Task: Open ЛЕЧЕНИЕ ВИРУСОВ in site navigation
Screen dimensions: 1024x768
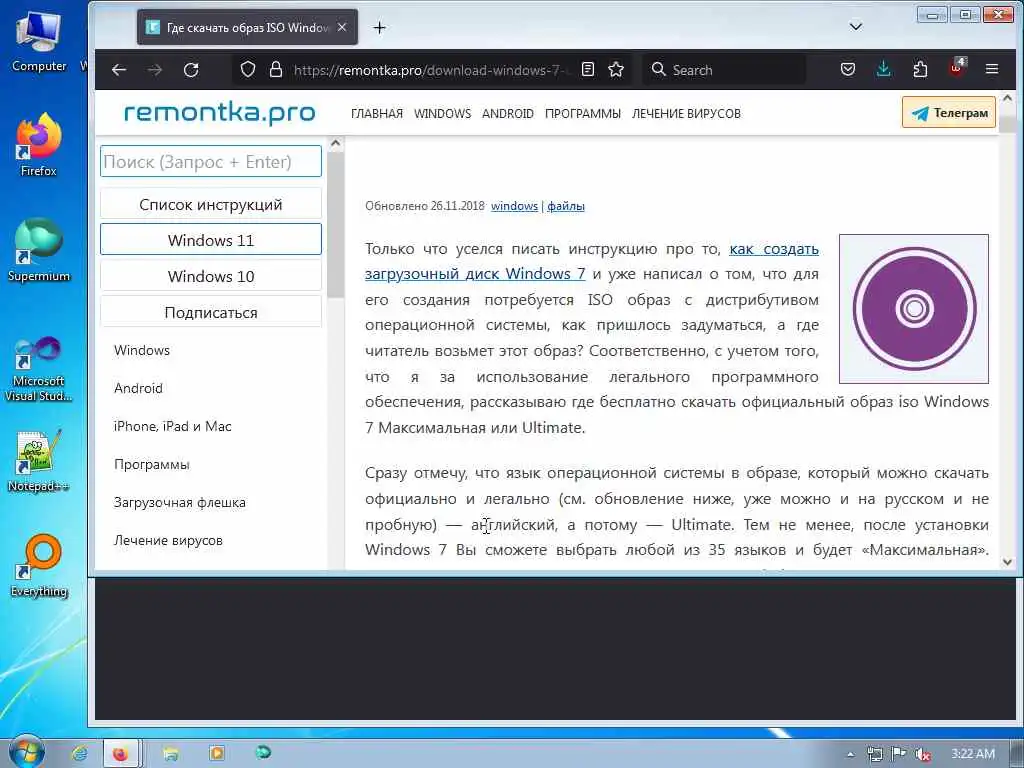Action: tap(686, 114)
